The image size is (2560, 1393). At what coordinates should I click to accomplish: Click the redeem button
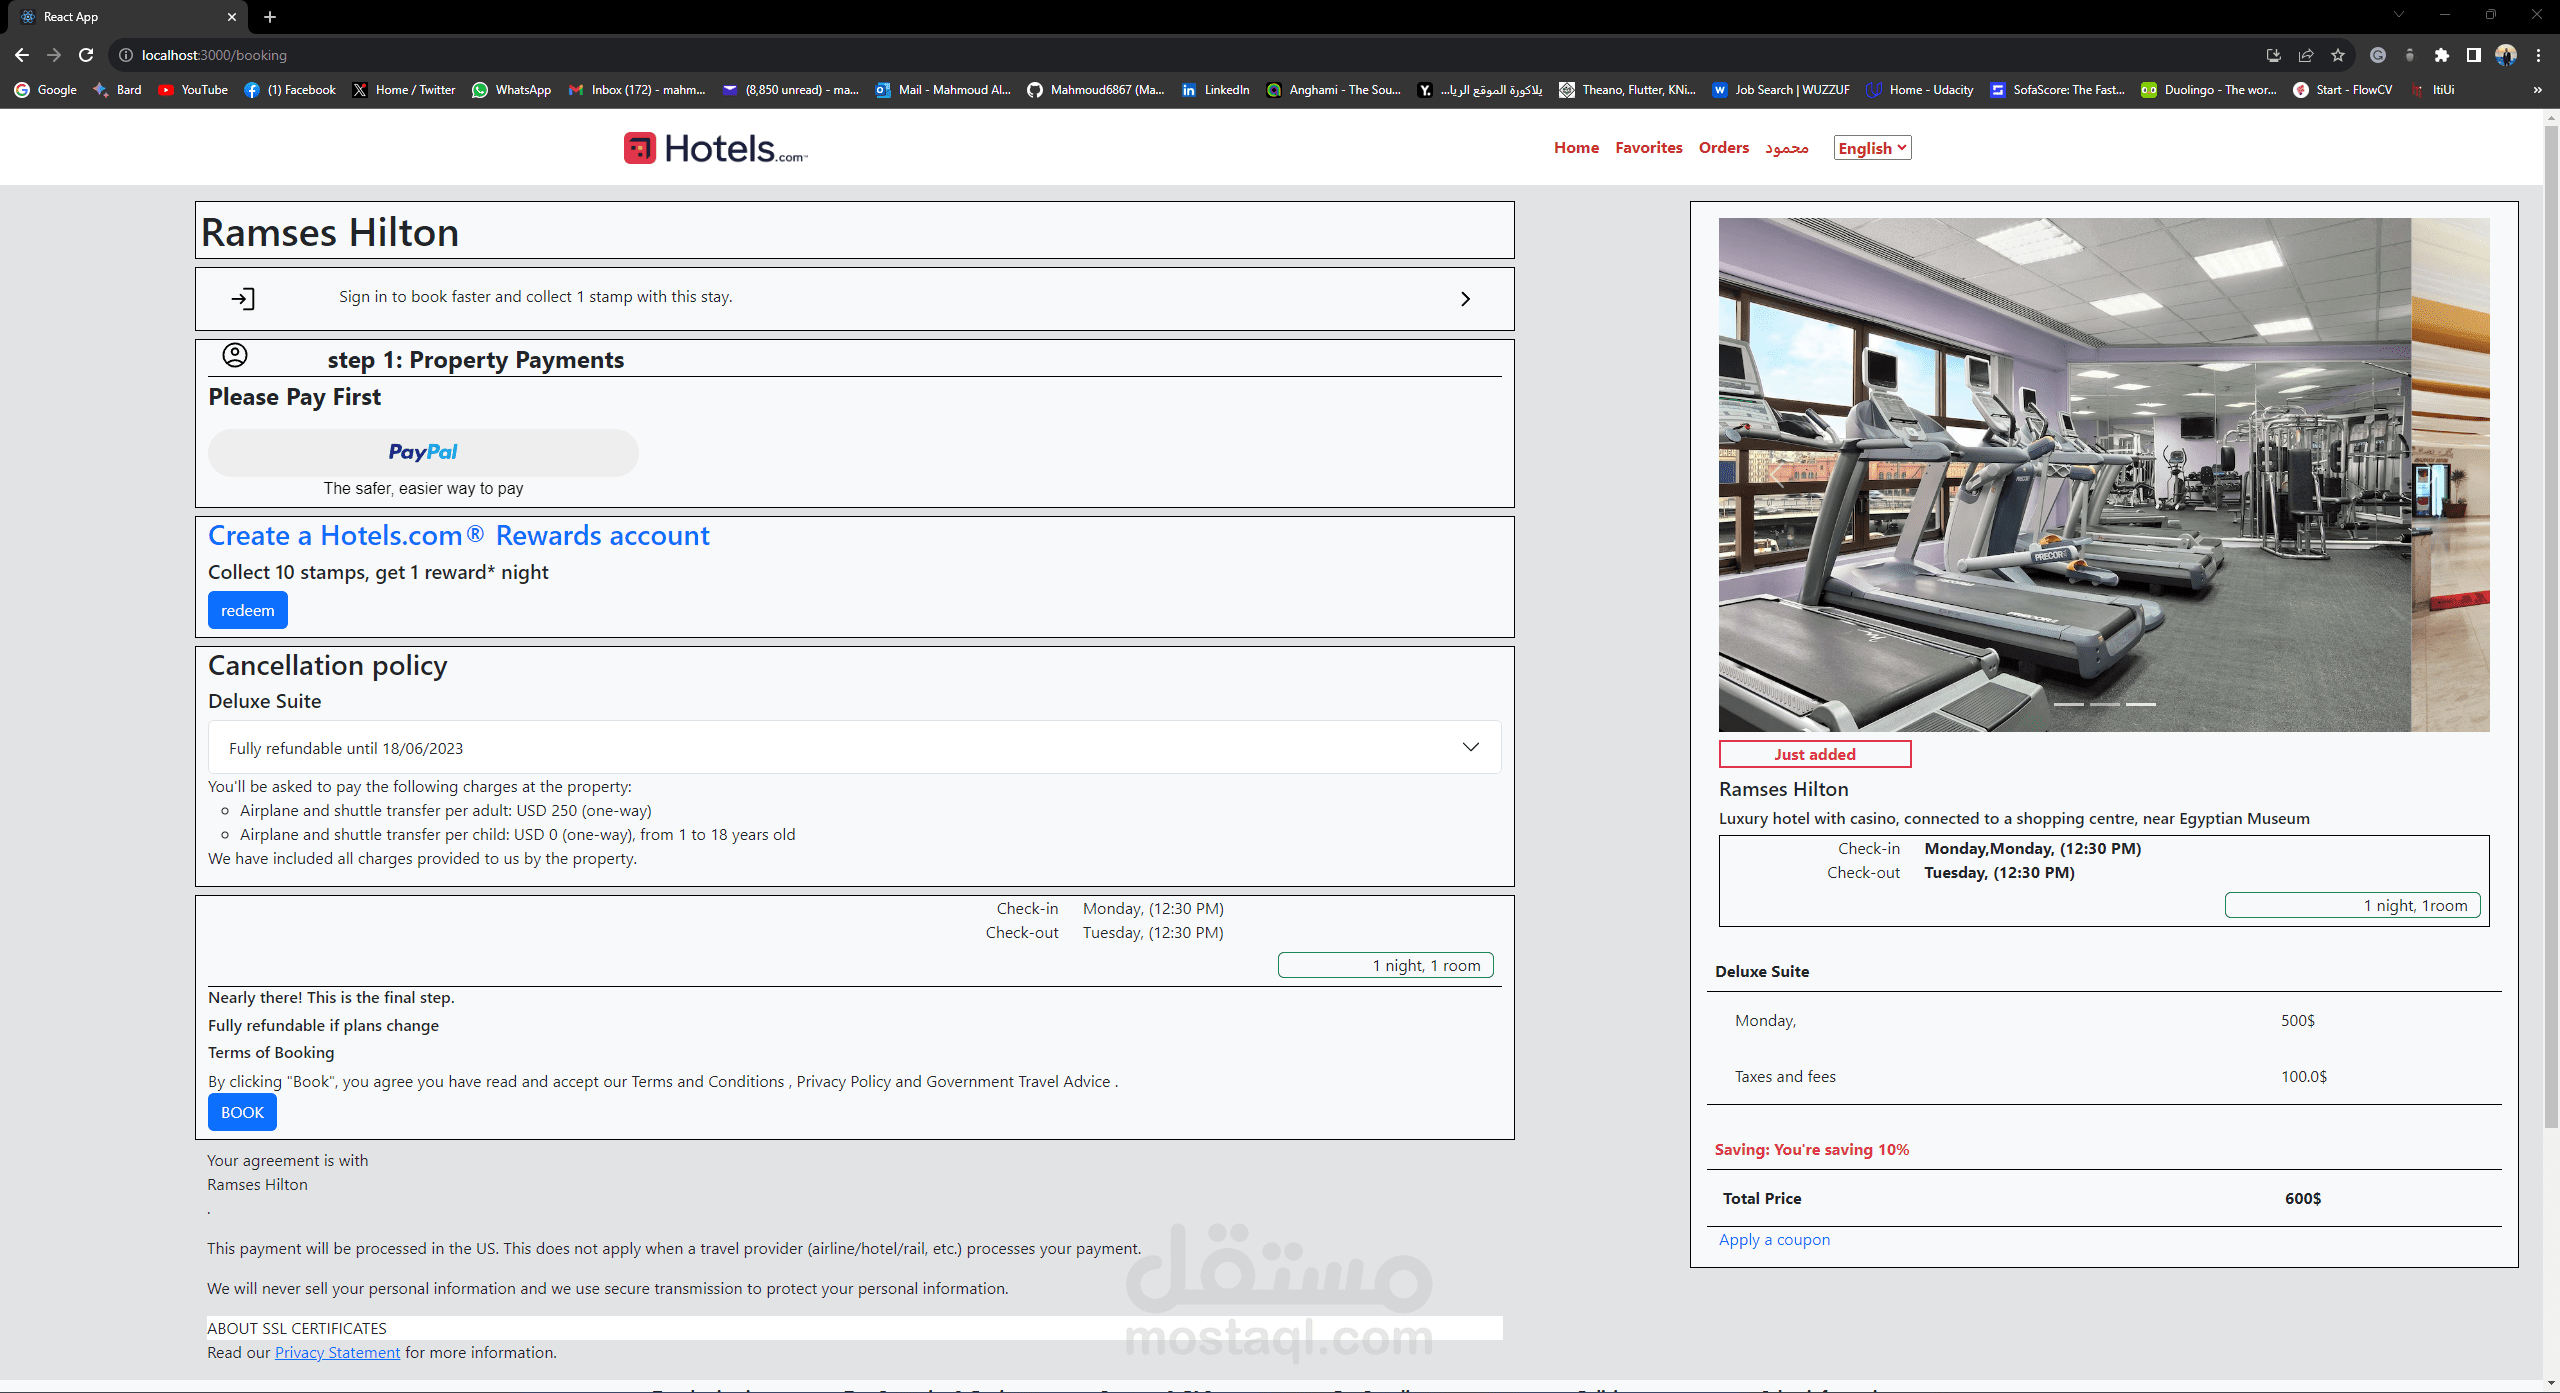(x=247, y=610)
